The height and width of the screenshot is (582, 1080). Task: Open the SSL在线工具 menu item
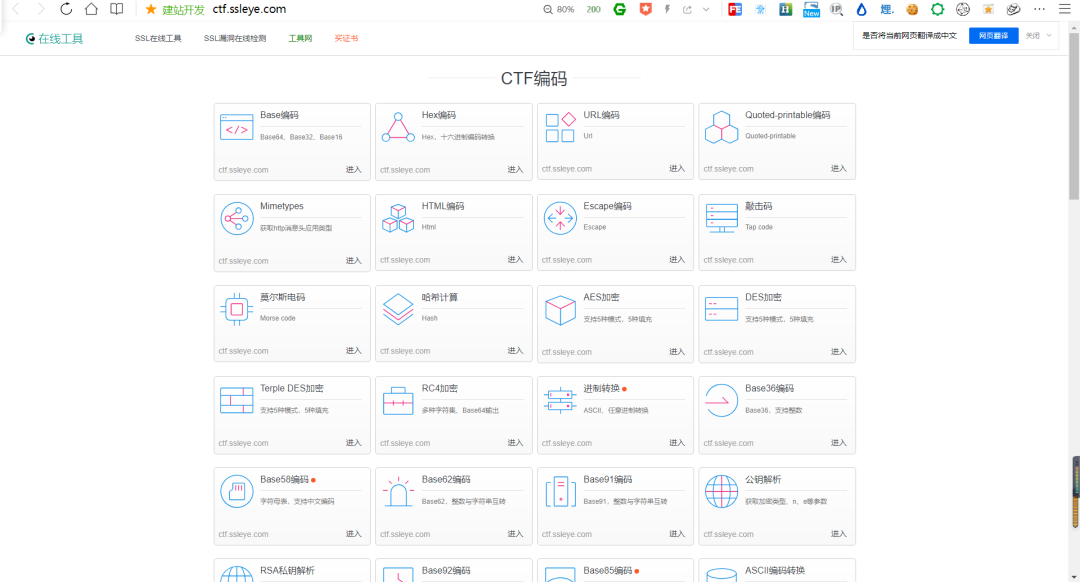[158, 39]
